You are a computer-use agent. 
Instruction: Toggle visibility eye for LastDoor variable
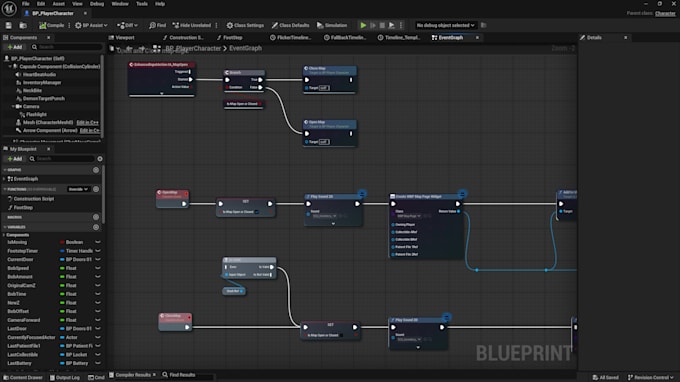(x=98, y=329)
